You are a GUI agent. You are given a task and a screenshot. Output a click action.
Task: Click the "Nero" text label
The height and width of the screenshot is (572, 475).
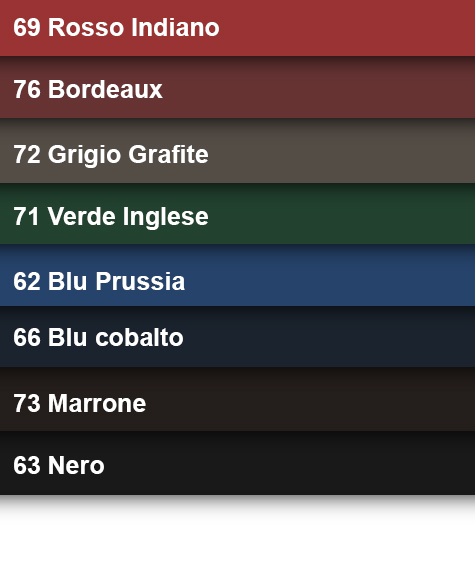76,465
